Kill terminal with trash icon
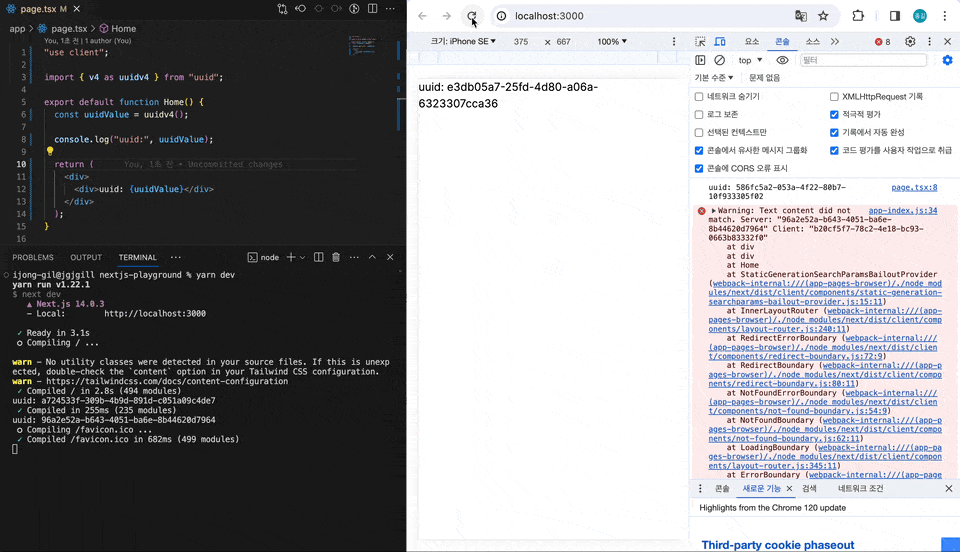Image resolution: width=960 pixels, height=552 pixels. [x=336, y=258]
